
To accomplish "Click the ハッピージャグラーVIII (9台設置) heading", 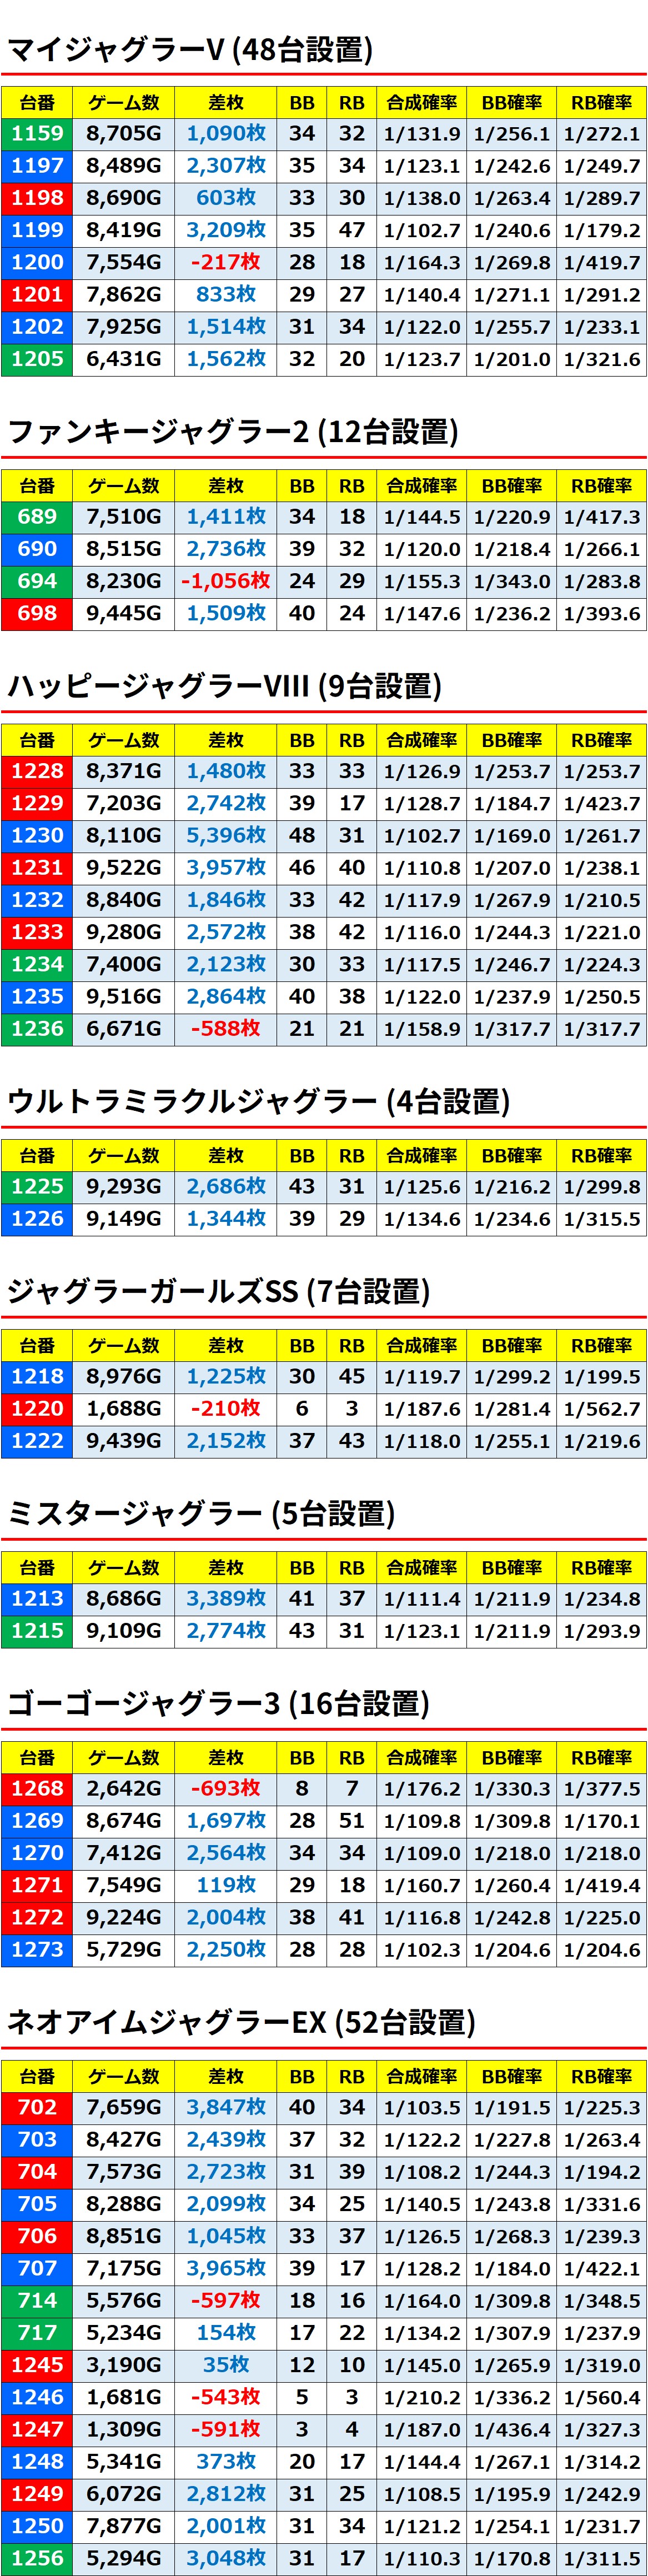I will 224,686.
